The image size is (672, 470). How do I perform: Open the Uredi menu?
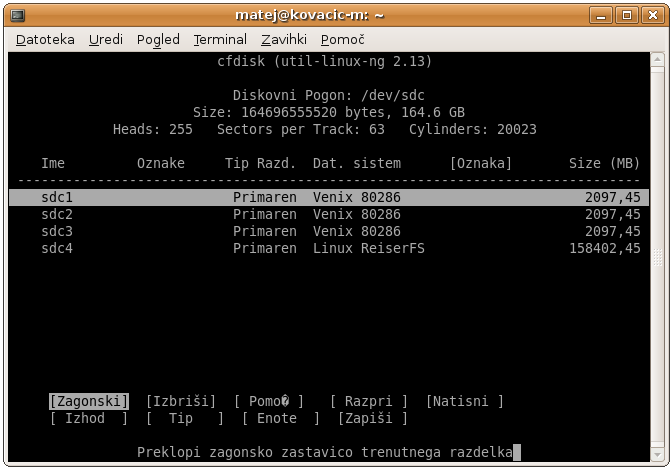click(106, 39)
